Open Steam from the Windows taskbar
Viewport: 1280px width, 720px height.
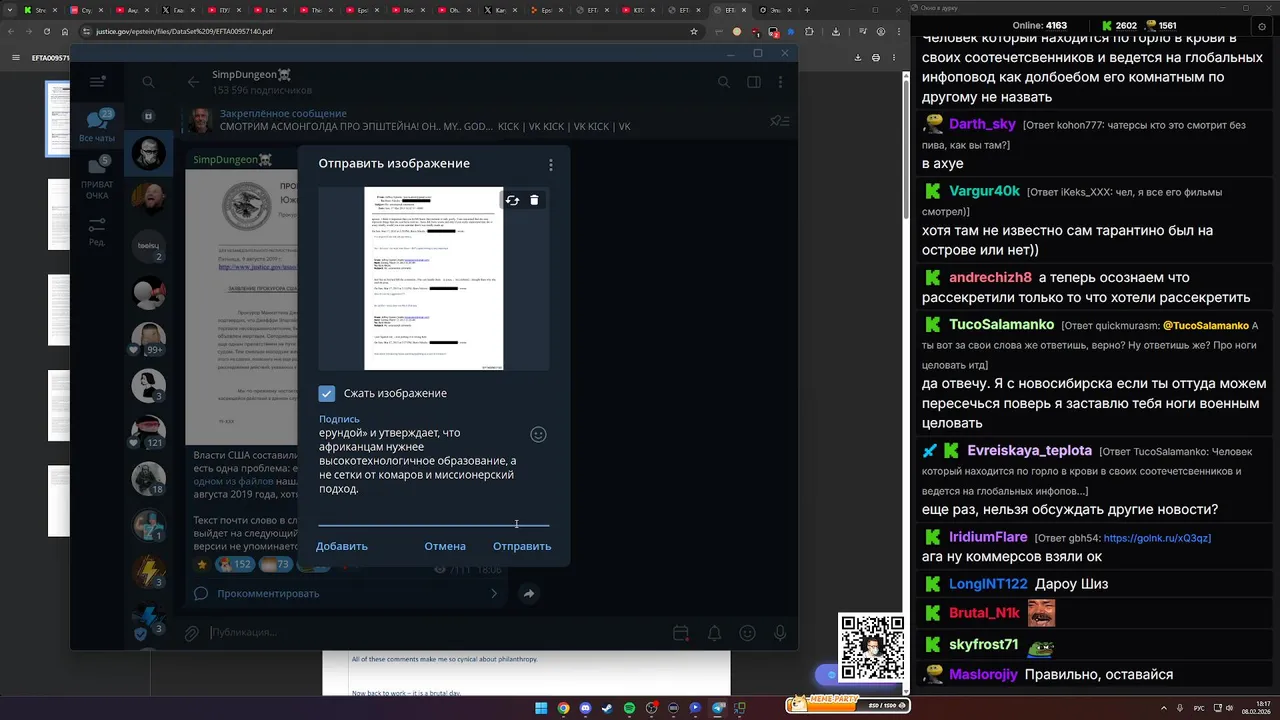pyautogui.click(x=607, y=708)
